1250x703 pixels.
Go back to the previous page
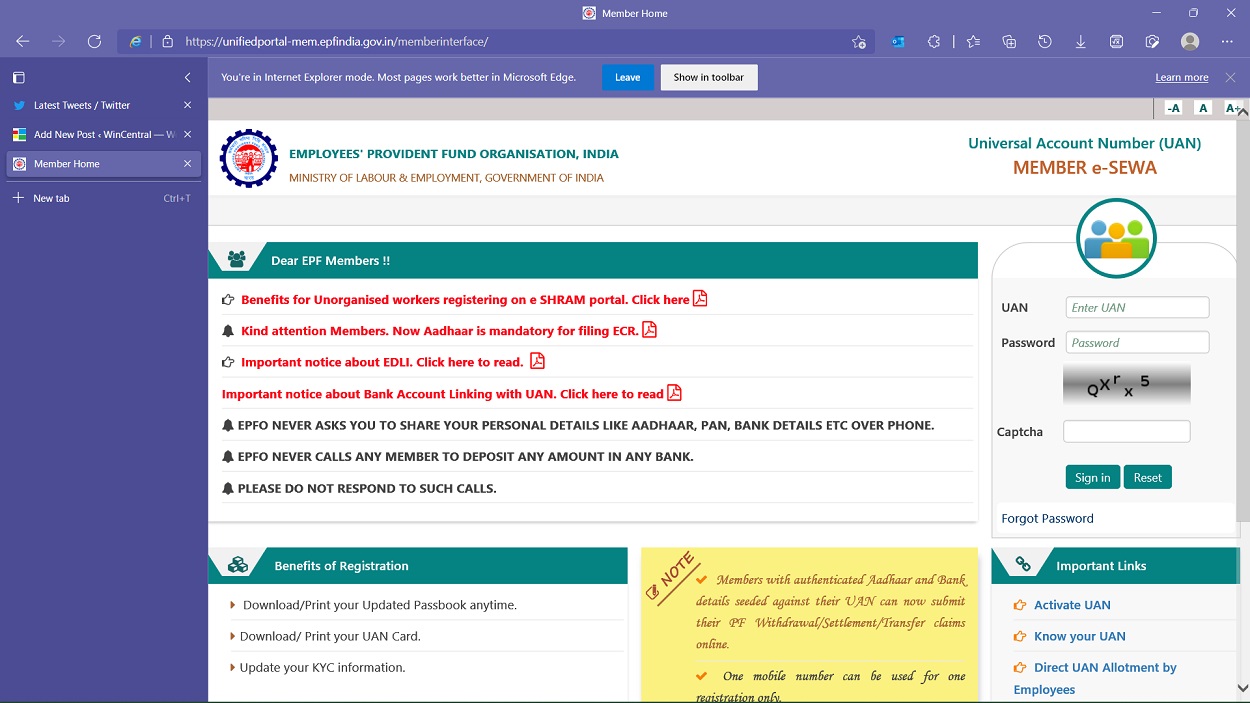(22, 42)
